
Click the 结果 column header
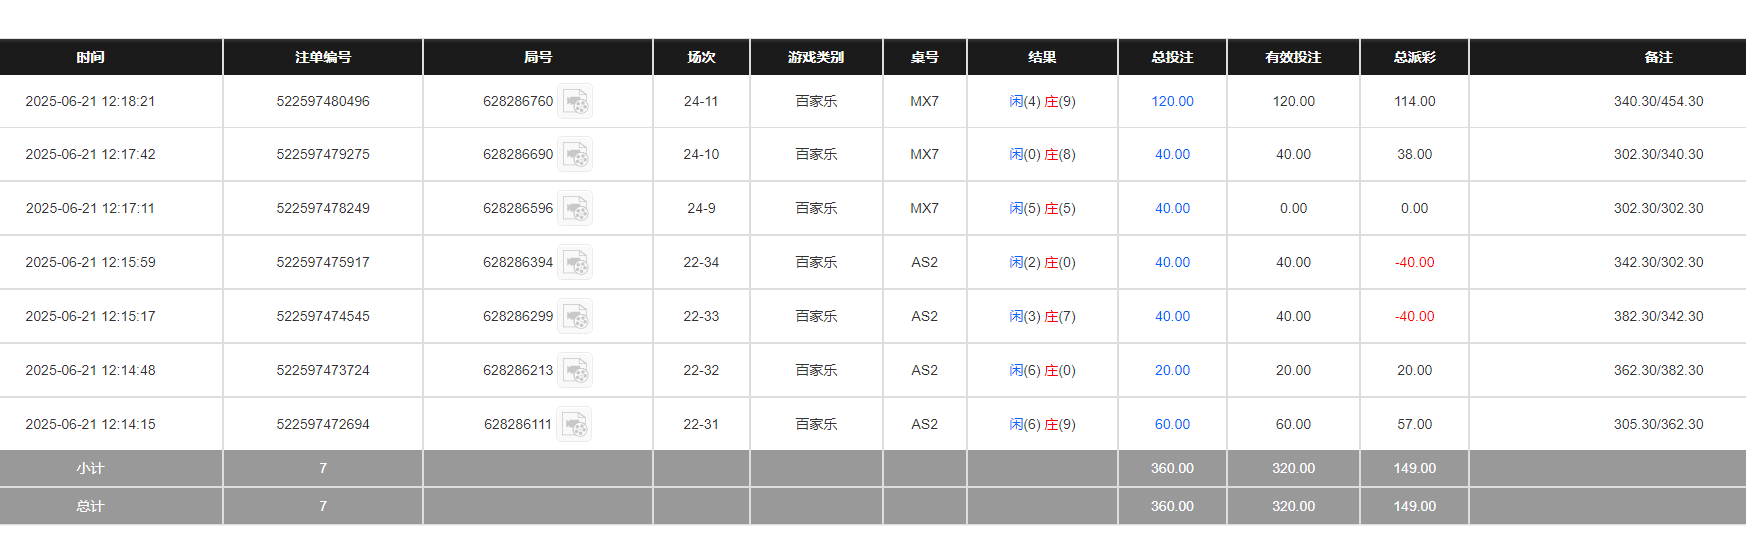[1042, 57]
